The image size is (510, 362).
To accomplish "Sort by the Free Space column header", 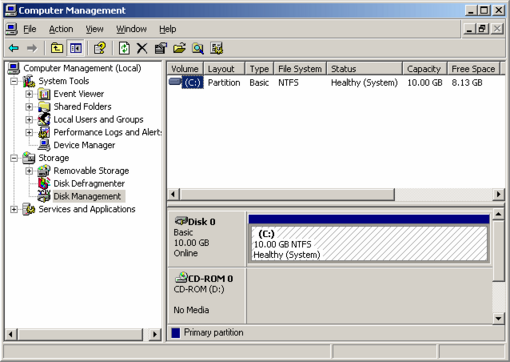I will pyautogui.click(x=473, y=69).
